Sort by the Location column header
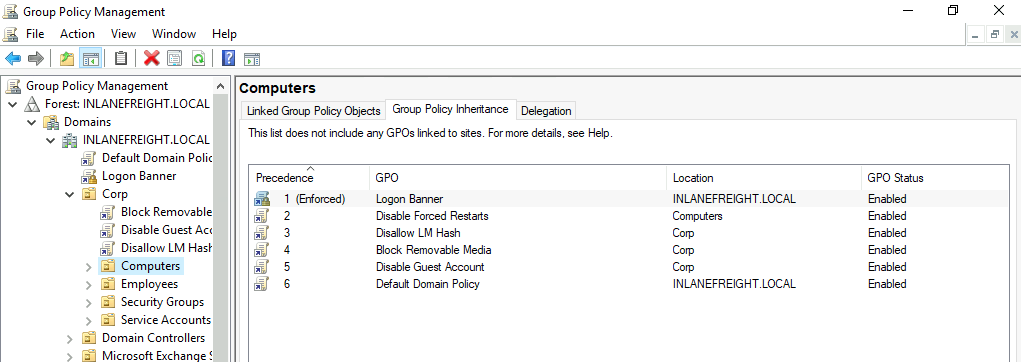 coord(764,178)
